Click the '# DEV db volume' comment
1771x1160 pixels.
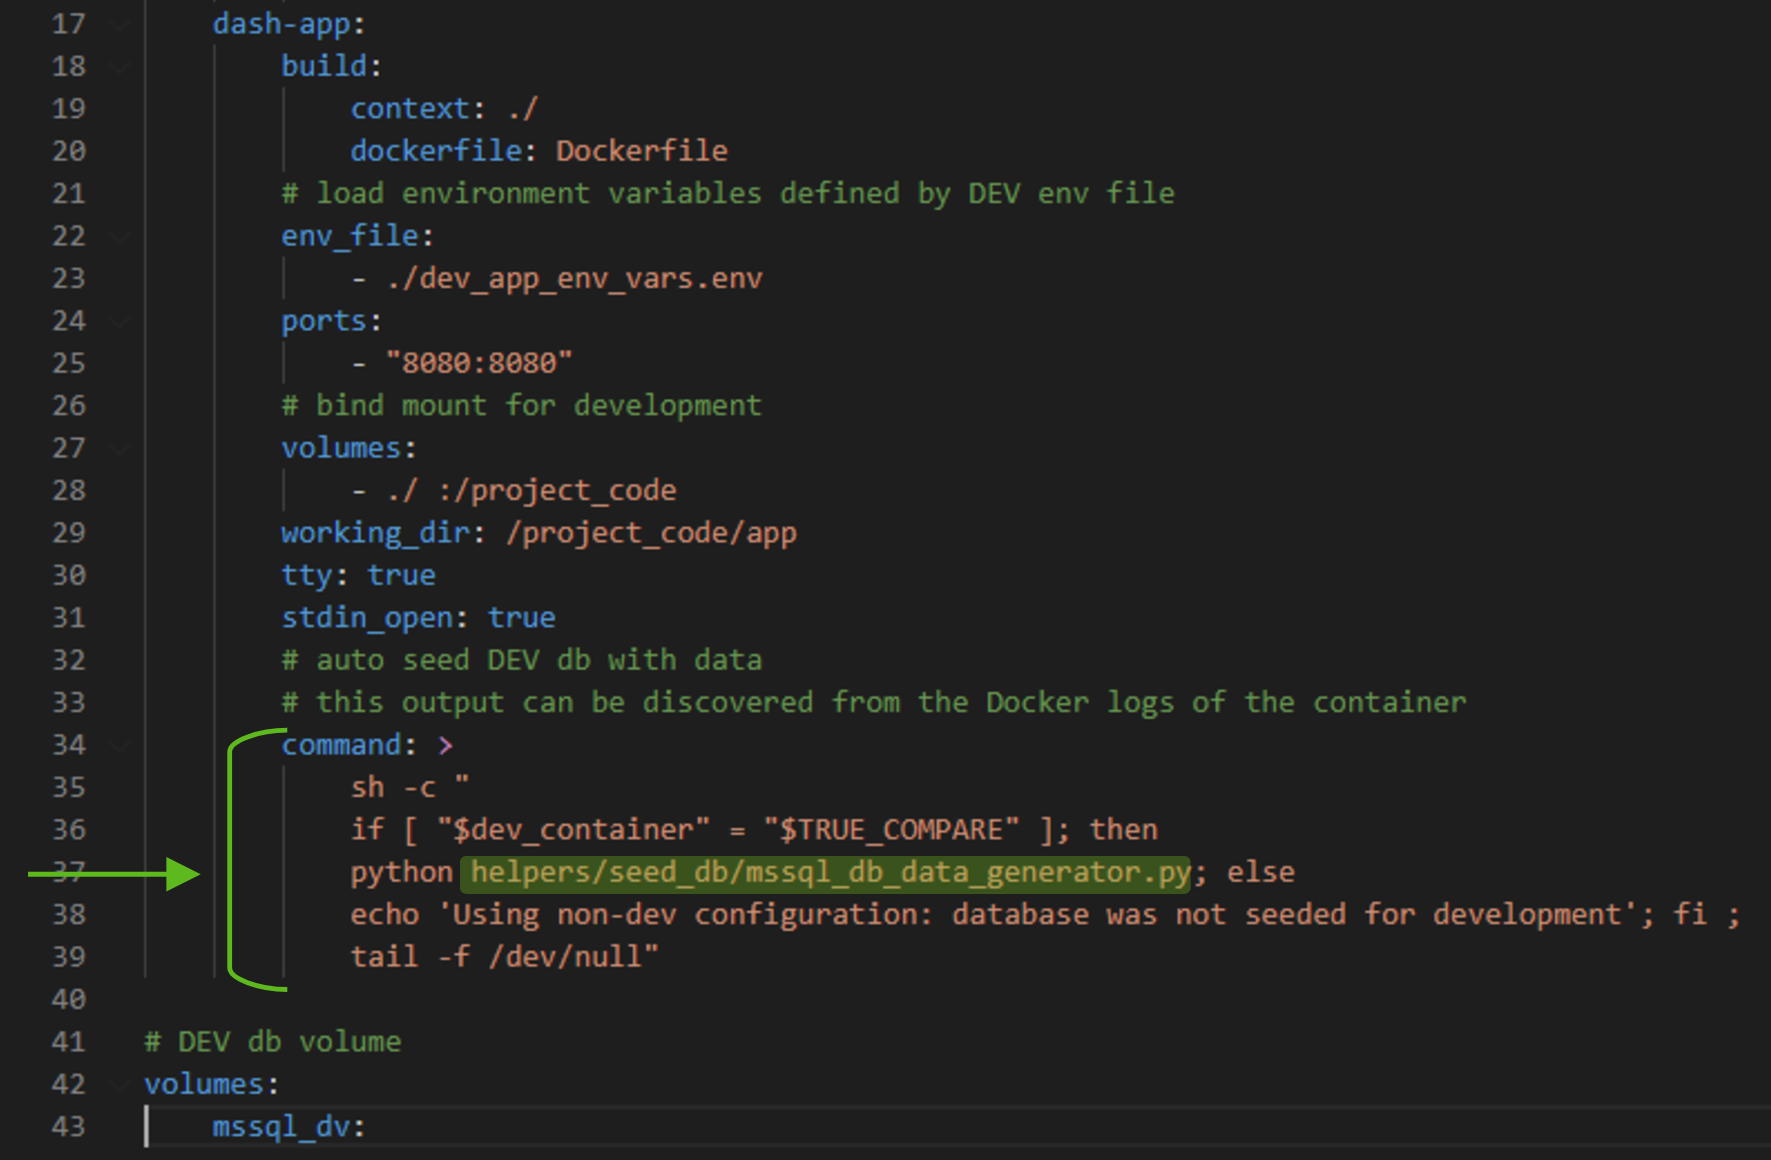coord(272,1042)
